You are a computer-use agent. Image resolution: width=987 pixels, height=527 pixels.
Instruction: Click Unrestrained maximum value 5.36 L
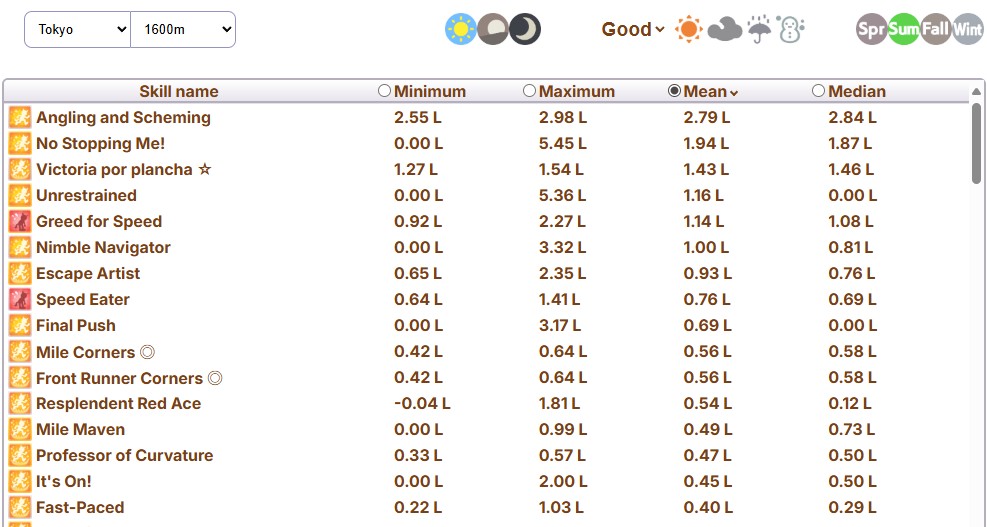tap(562, 195)
